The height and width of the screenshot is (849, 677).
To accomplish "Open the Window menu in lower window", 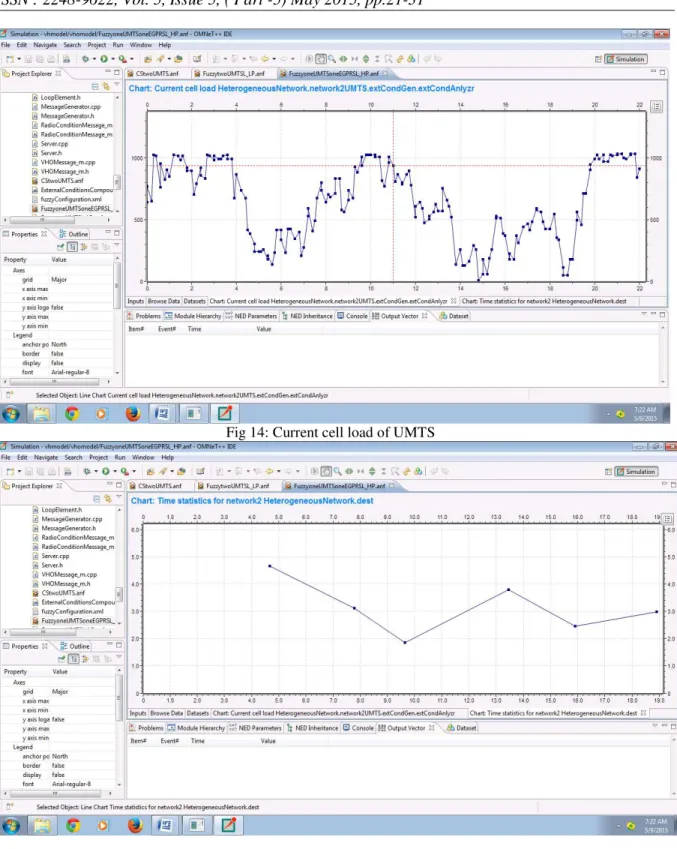I will (143, 458).
